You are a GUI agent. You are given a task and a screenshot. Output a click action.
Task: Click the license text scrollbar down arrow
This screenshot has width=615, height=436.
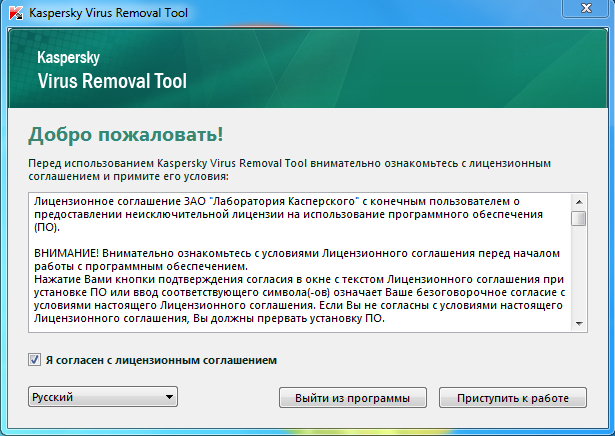(579, 324)
